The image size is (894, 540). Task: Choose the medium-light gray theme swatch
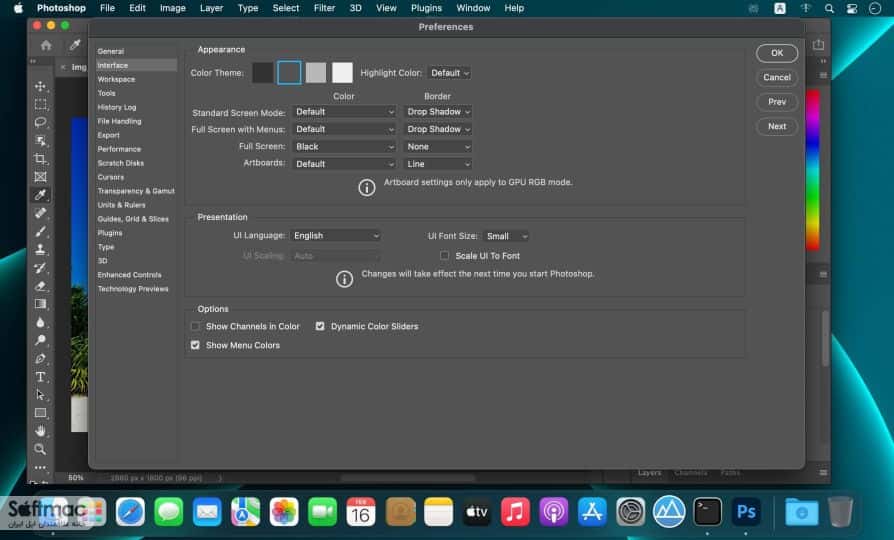click(x=316, y=73)
